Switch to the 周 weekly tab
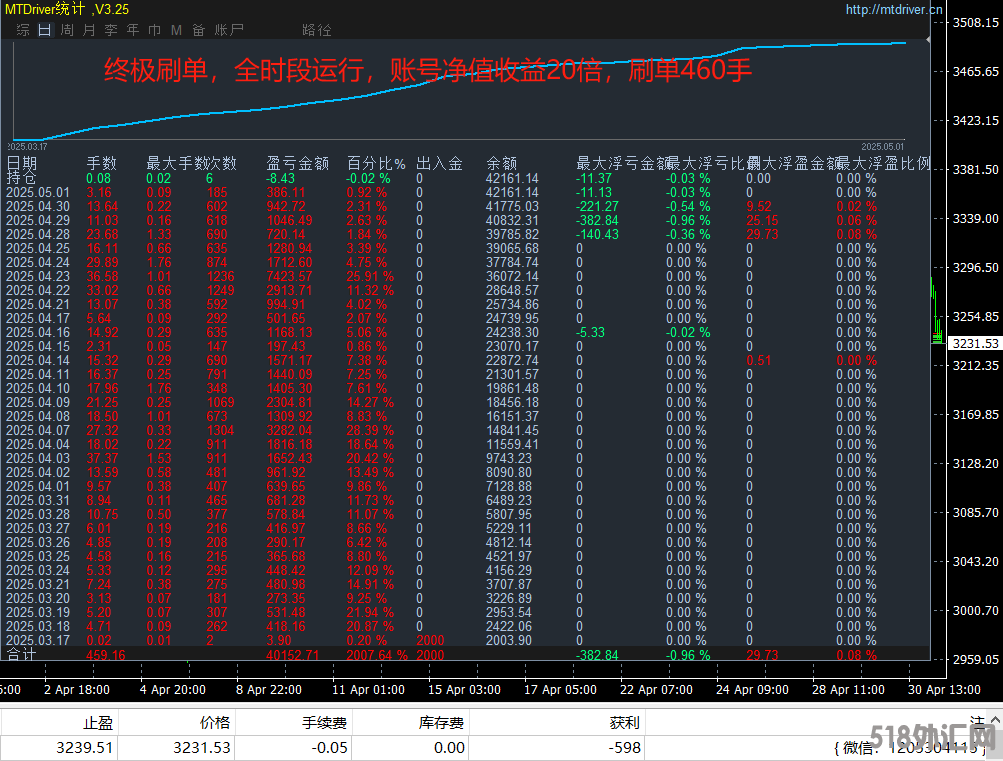The width and height of the screenshot is (1003, 761). (x=67, y=30)
